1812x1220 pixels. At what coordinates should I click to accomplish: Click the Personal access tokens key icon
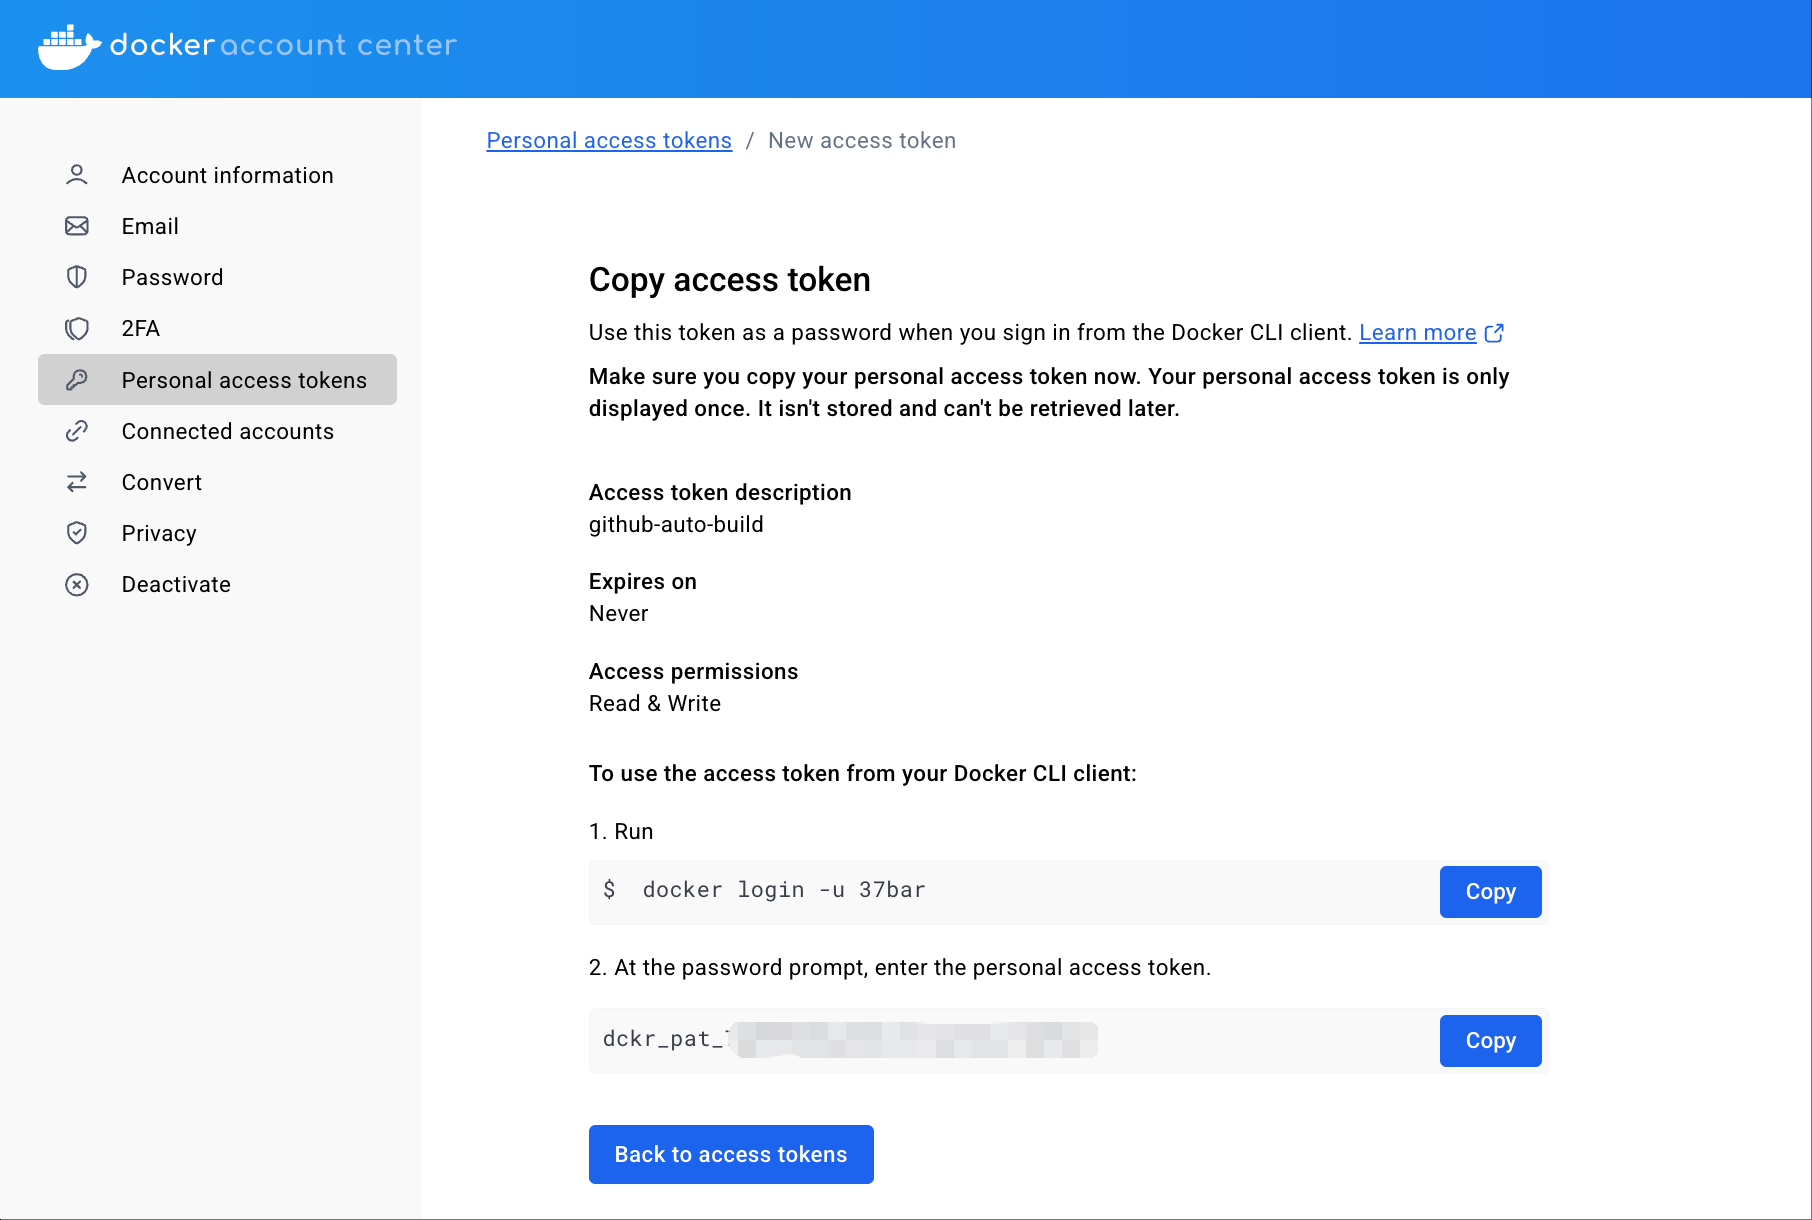(77, 380)
